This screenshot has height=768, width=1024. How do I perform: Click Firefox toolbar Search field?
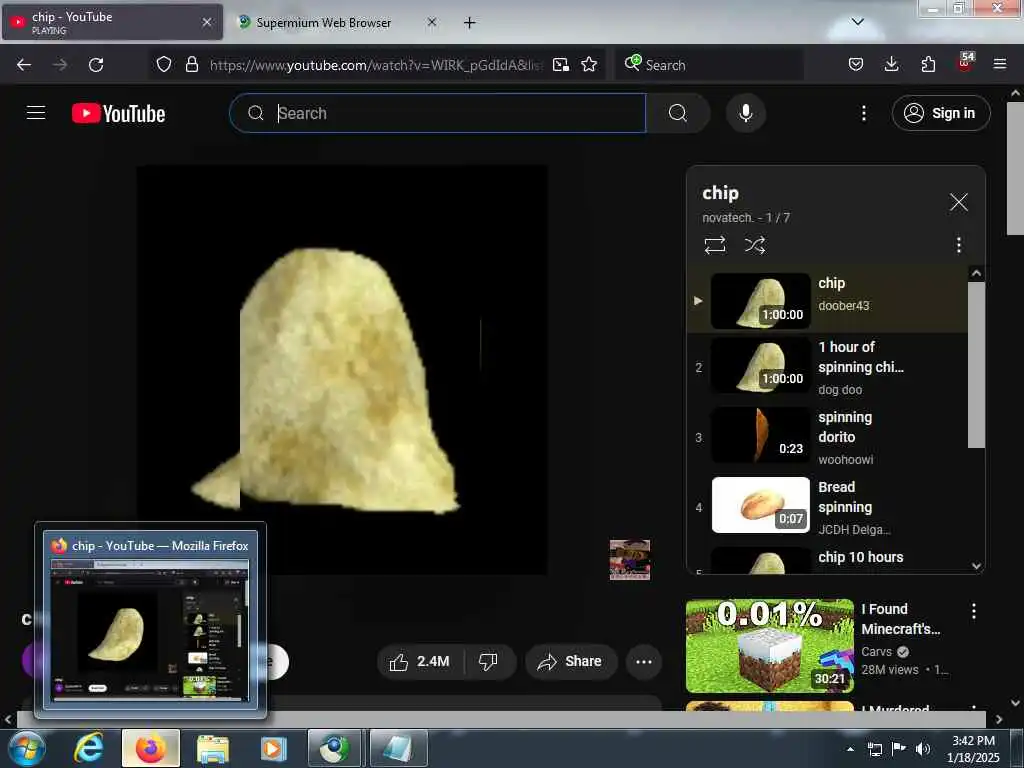pyautogui.click(x=709, y=65)
